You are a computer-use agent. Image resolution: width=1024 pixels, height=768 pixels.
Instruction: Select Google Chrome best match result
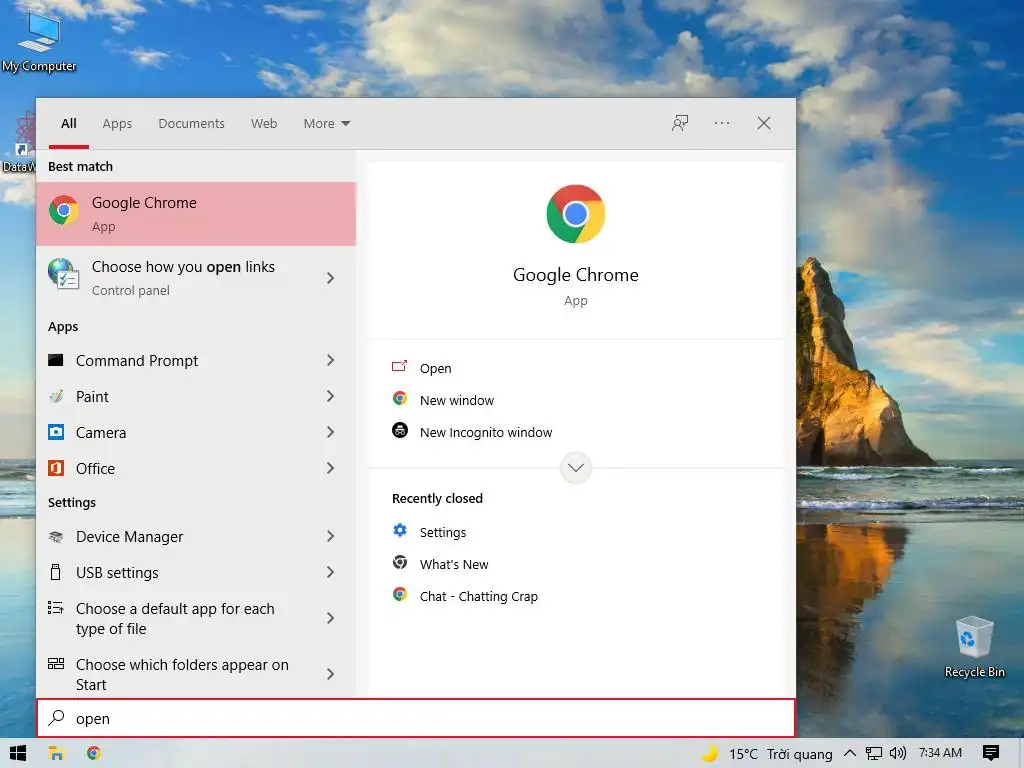(x=196, y=214)
